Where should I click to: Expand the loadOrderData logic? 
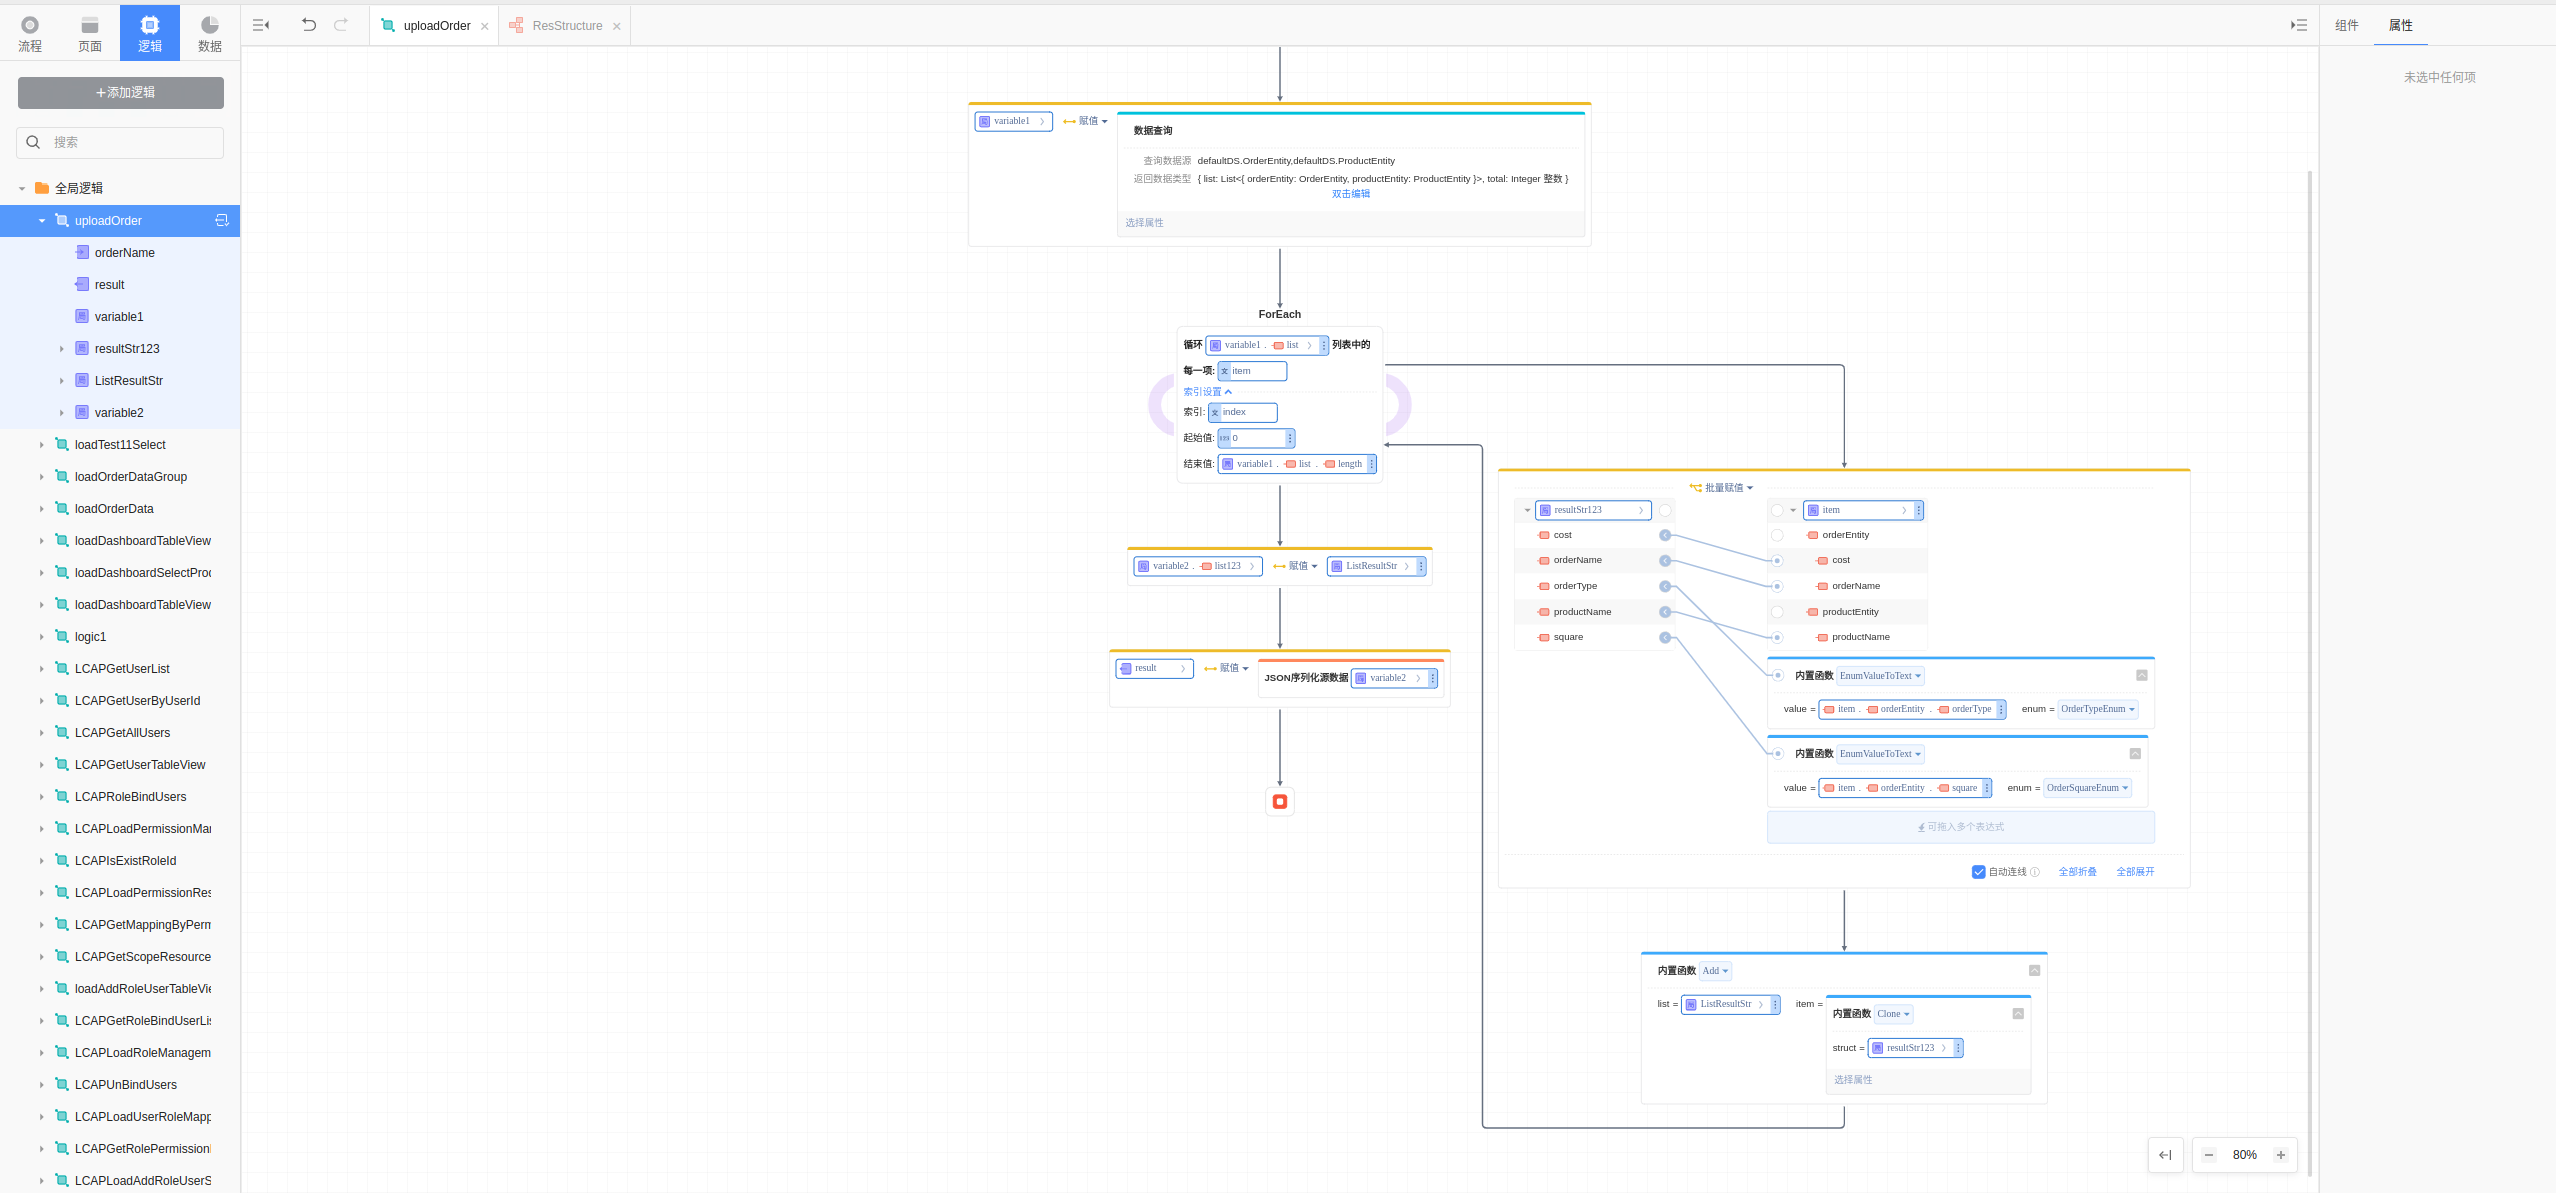tap(42, 509)
